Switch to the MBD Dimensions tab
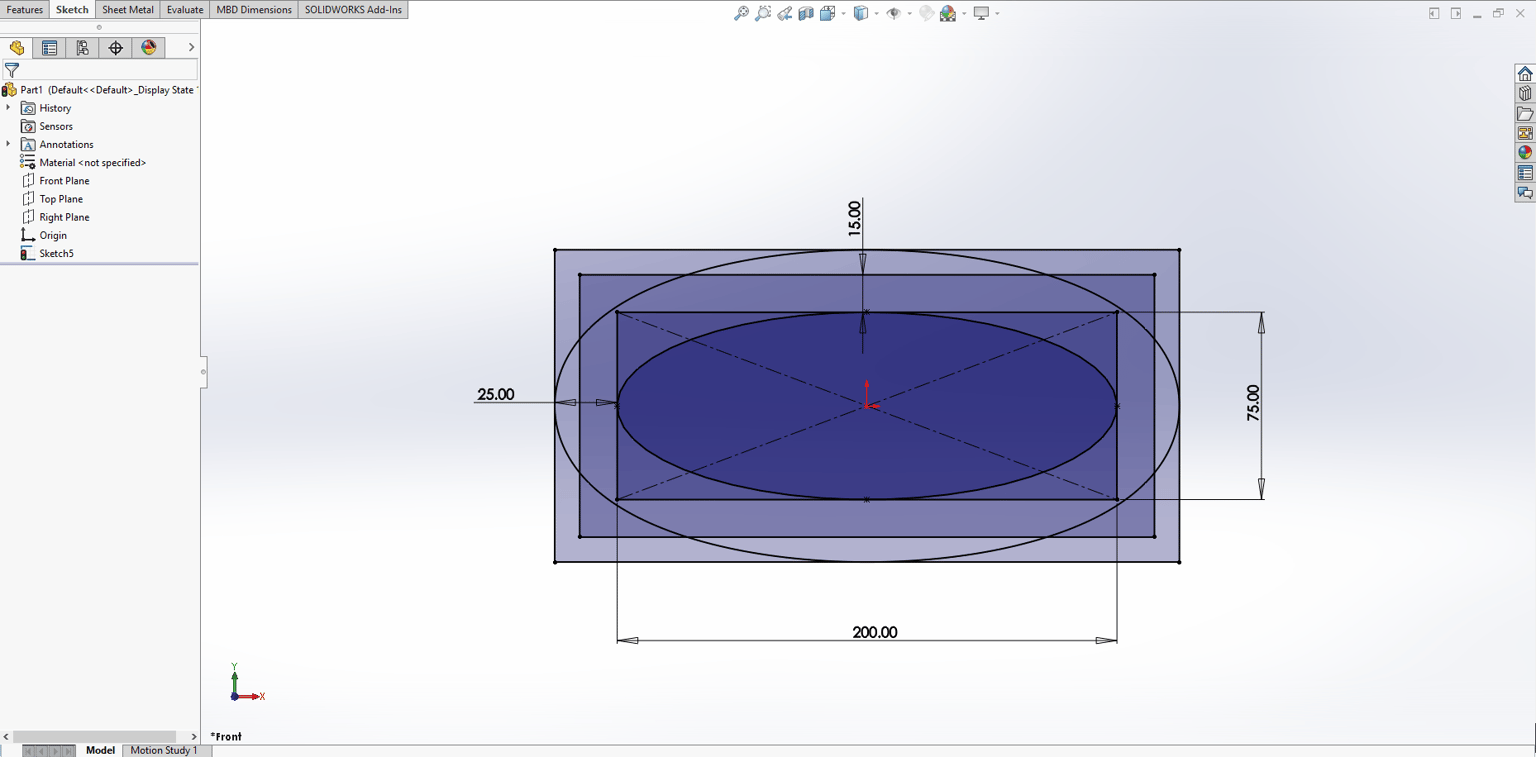Screen dimensions: 1536x757 pyautogui.click(x=254, y=10)
